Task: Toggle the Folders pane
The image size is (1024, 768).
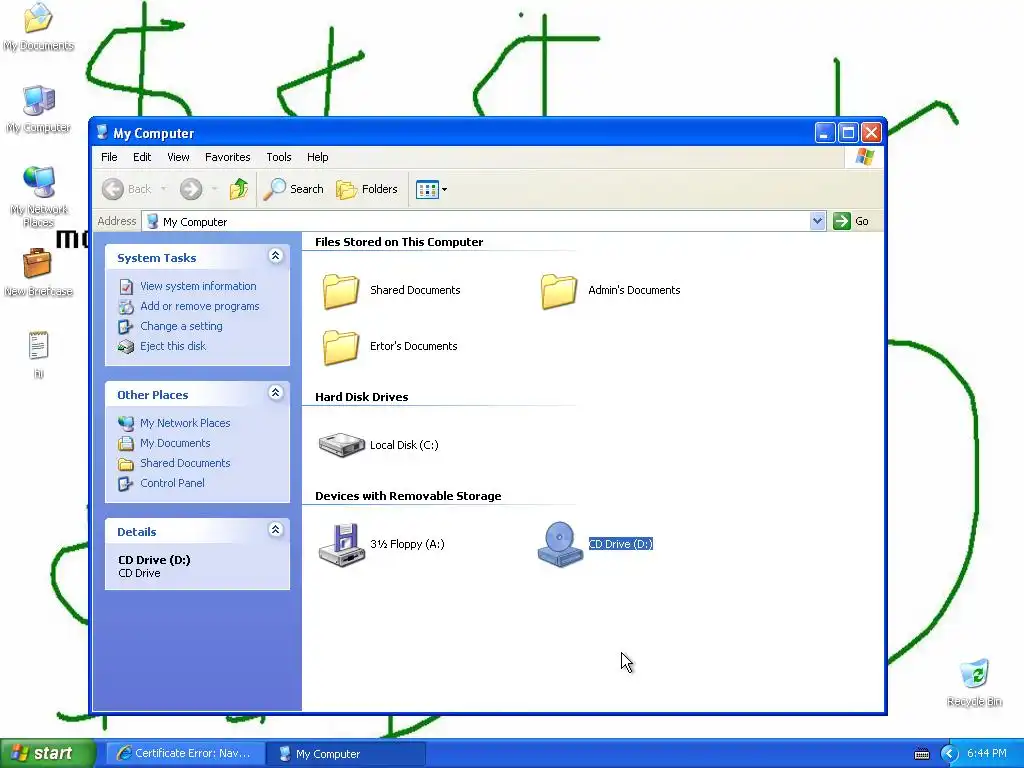Action: pos(366,189)
